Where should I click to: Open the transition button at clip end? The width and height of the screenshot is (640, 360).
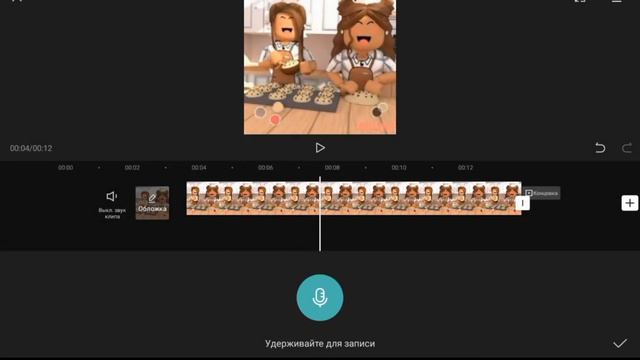[x=522, y=203]
